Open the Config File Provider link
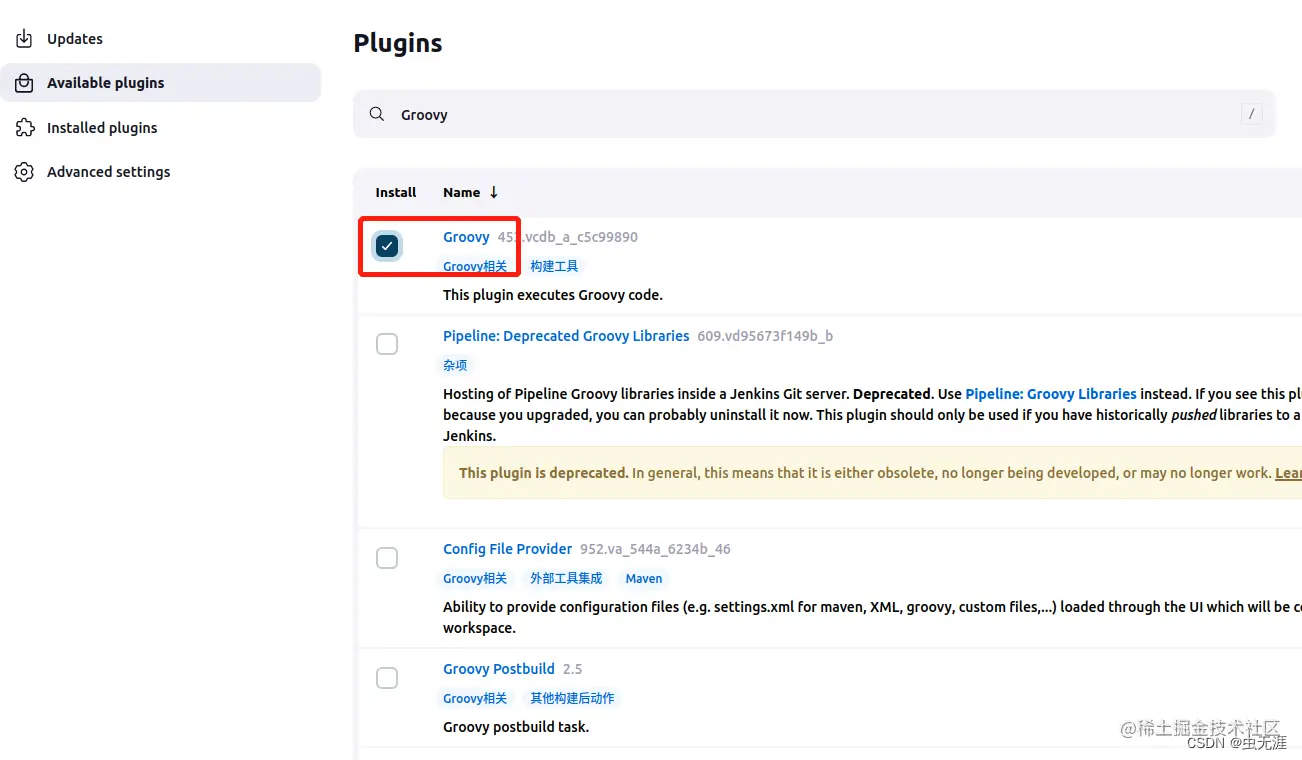The width and height of the screenshot is (1302, 760). click(x=508, y=549)
